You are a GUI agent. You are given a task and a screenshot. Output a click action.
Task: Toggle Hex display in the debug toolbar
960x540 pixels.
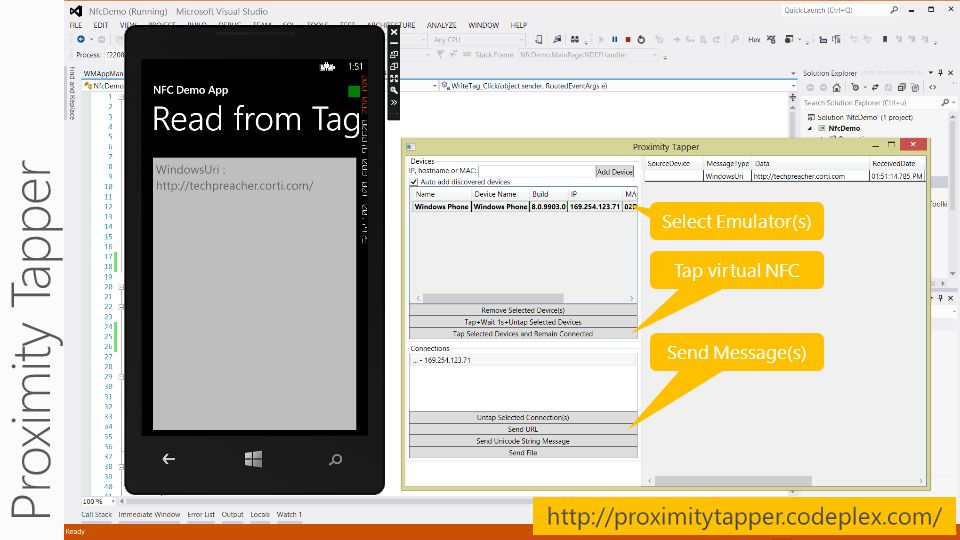tap(754, 40)
